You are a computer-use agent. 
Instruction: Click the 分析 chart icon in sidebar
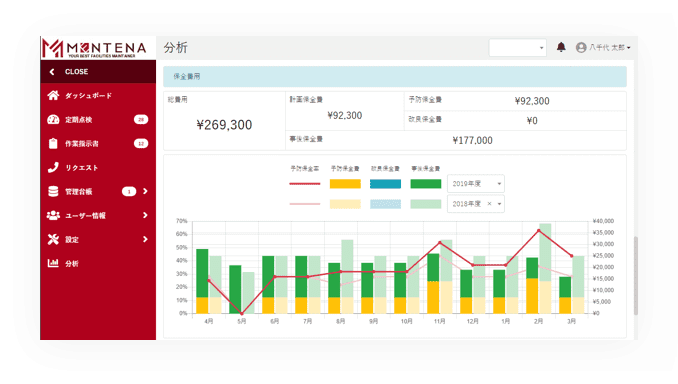click(53, 263)
